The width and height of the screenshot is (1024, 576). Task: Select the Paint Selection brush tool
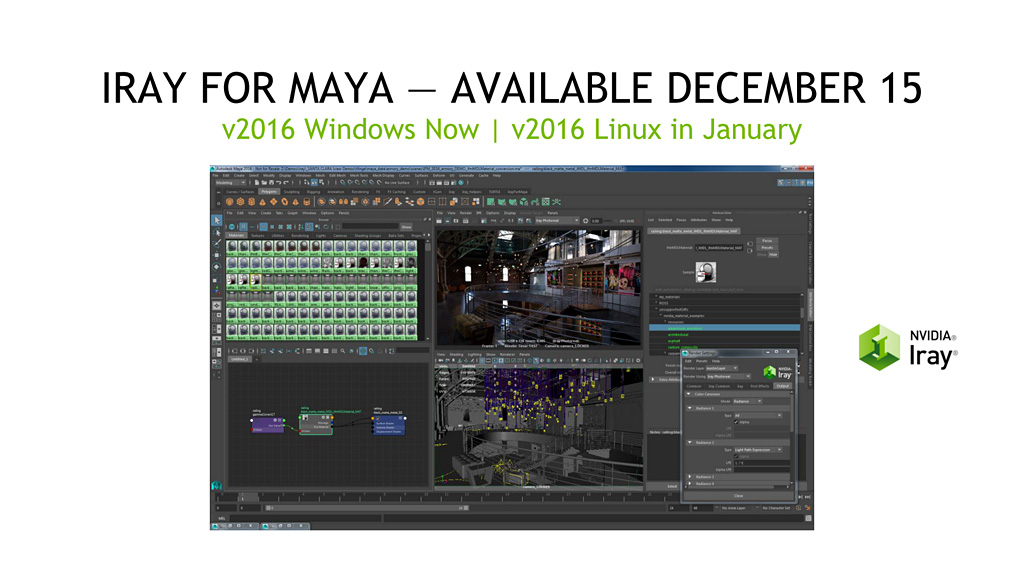pos(217,243)
